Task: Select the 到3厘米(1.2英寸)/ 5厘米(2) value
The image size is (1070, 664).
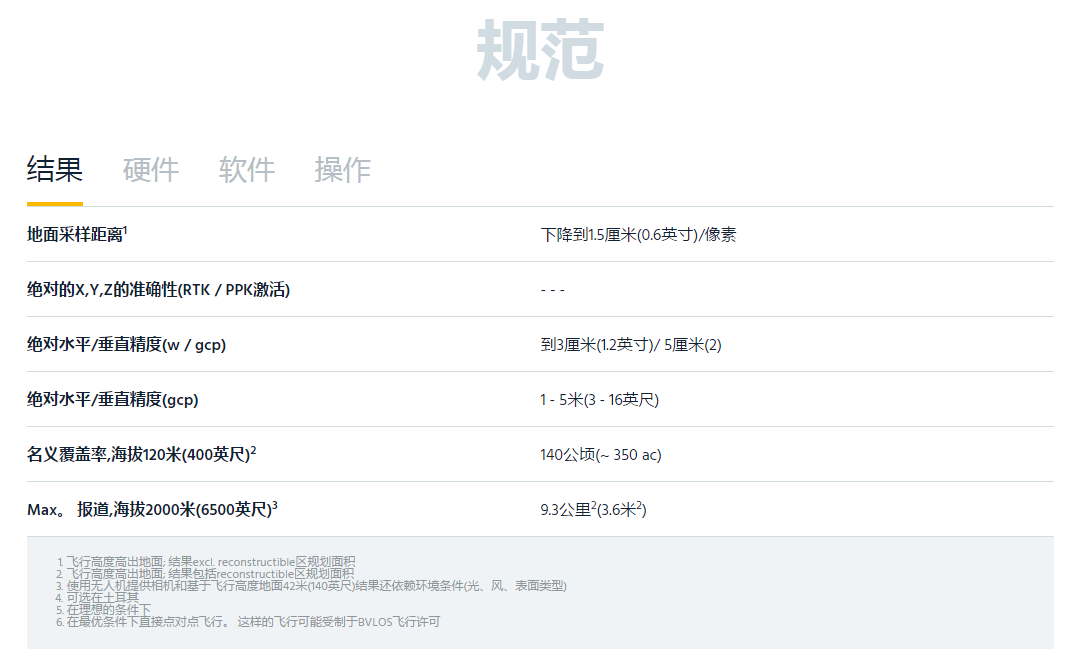Action: 630,345
